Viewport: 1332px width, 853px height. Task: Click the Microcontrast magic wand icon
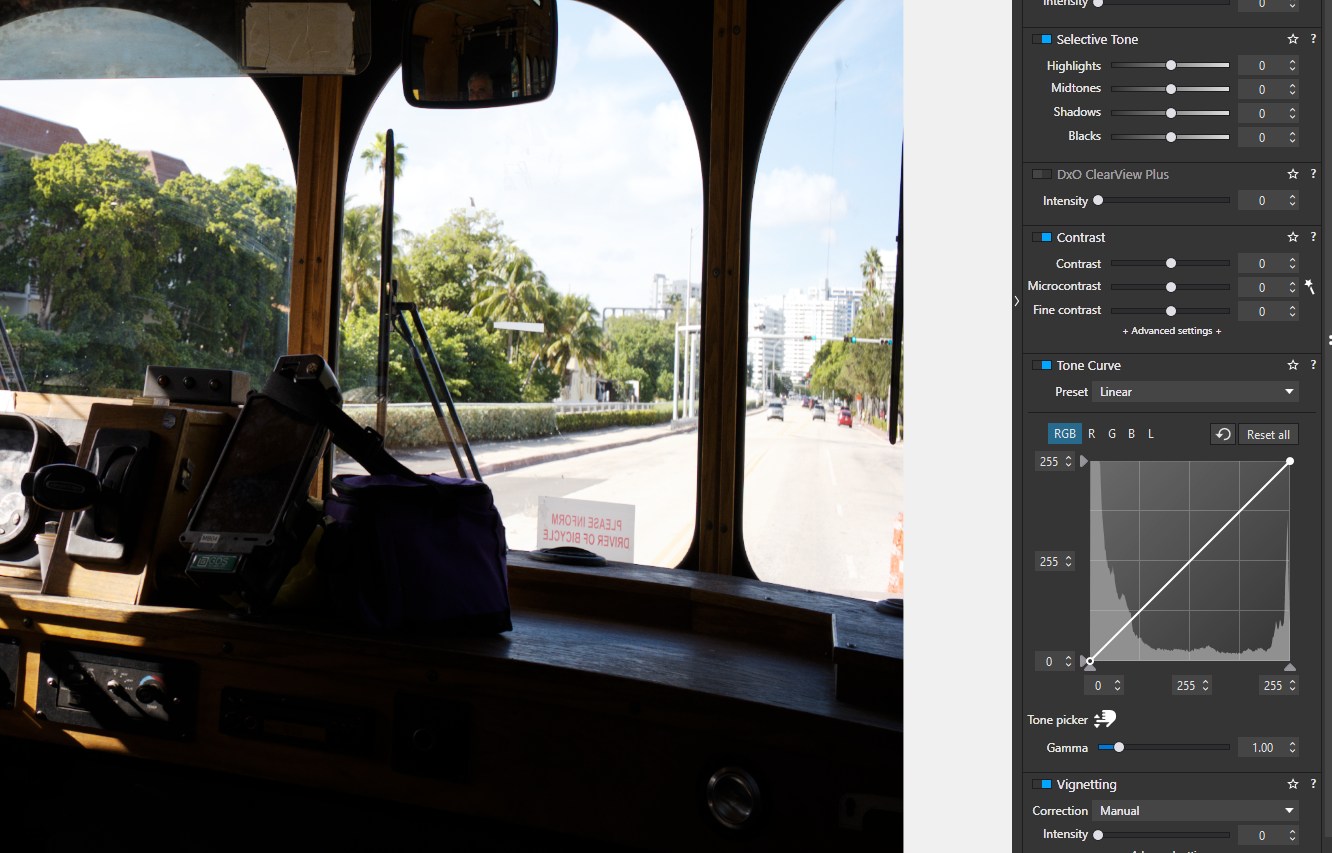pos(1310,287)
